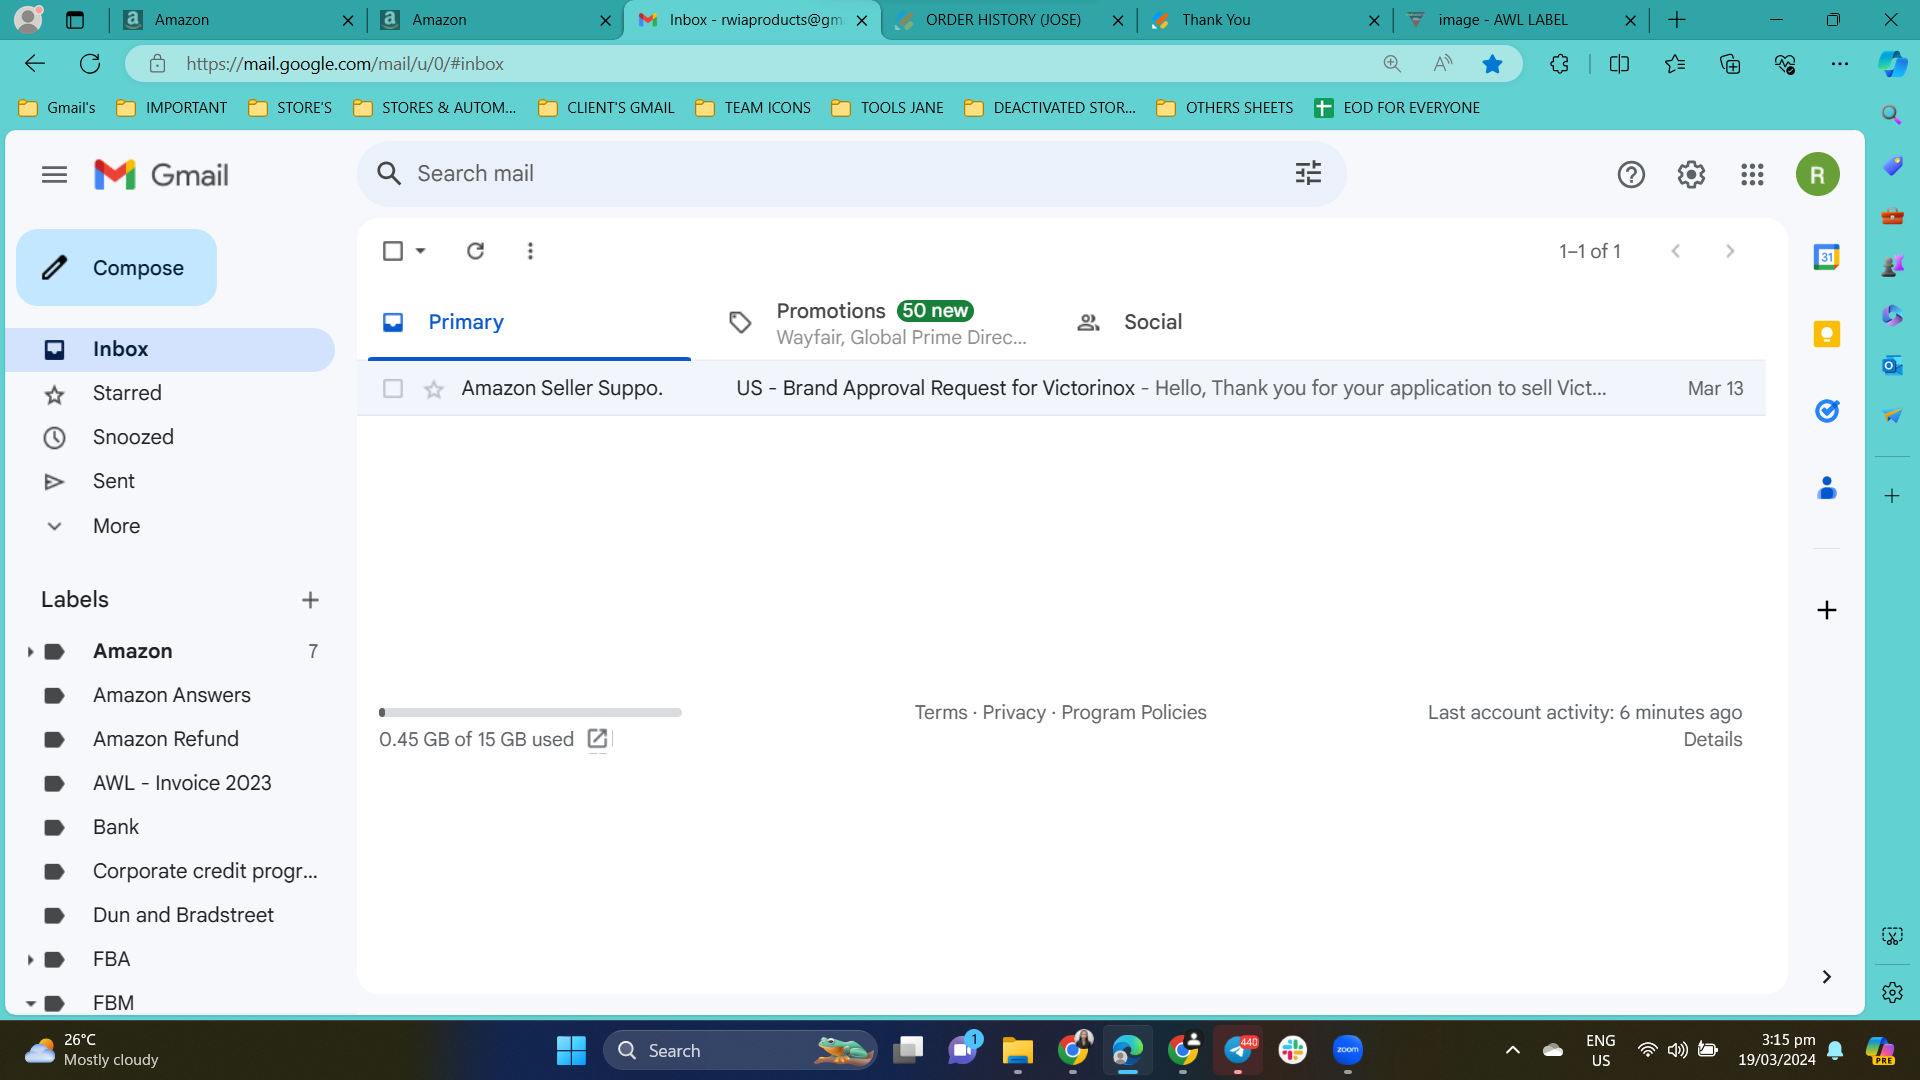1920x1080 pixels.
Task: Go back with browser back arrow
Action: point(35,64)
